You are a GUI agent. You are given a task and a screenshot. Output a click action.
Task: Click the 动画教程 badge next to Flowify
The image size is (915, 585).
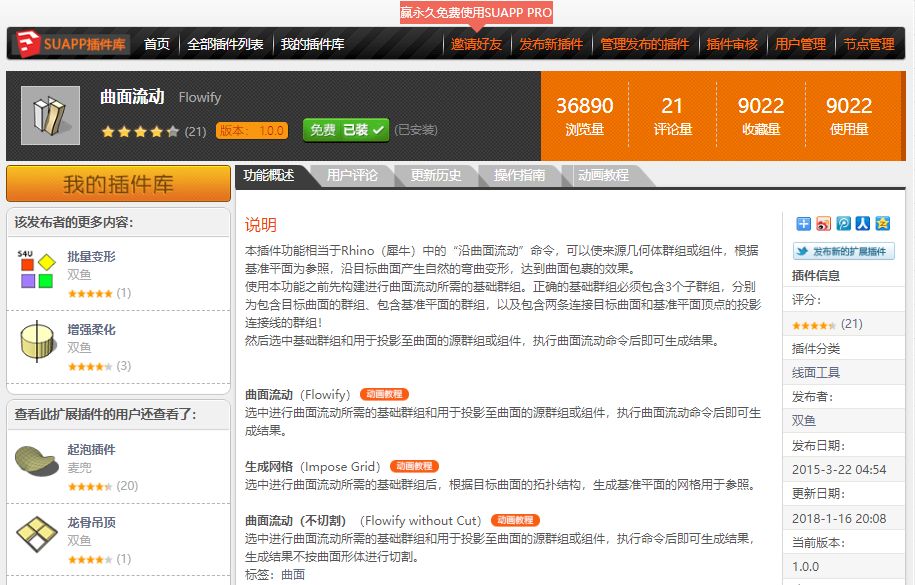(384, 394)
